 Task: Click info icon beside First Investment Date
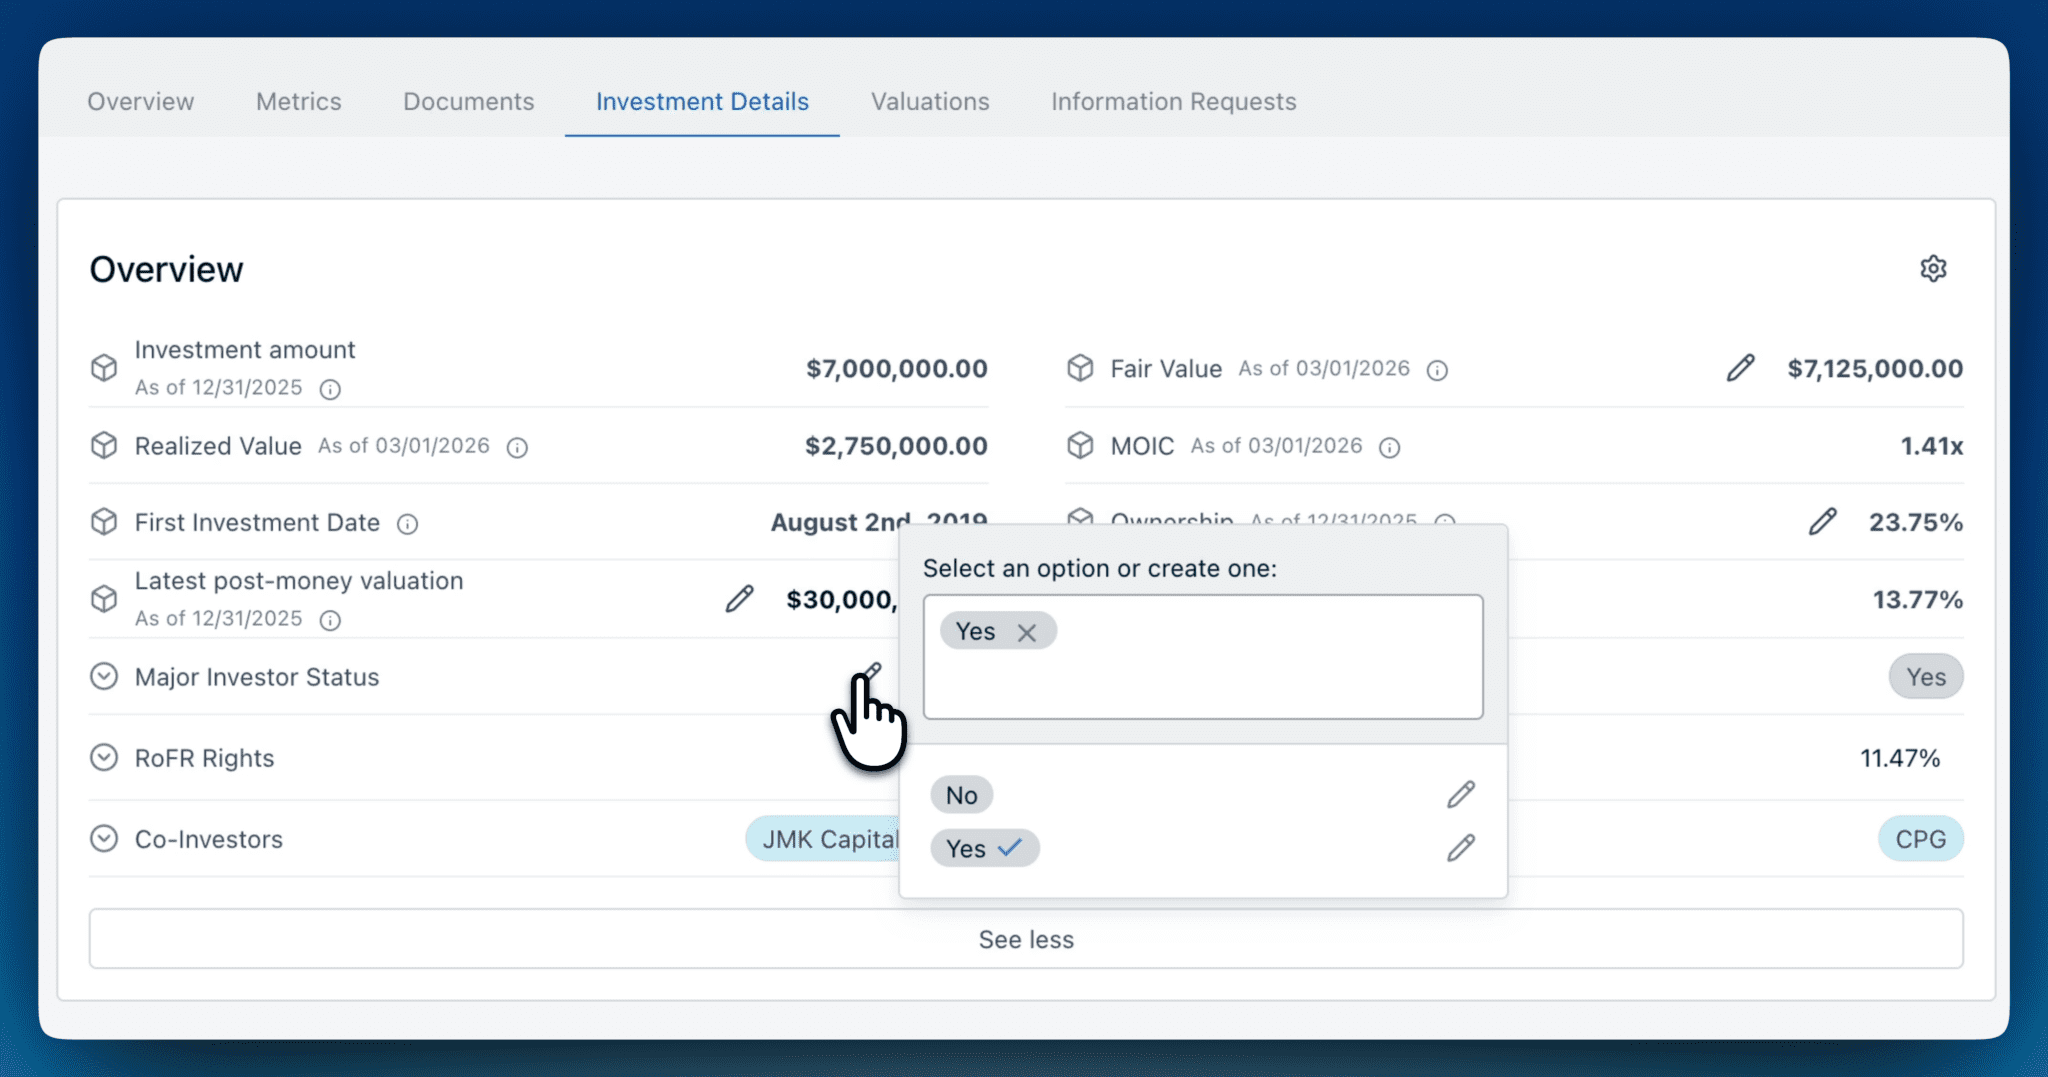click(407, 524)
